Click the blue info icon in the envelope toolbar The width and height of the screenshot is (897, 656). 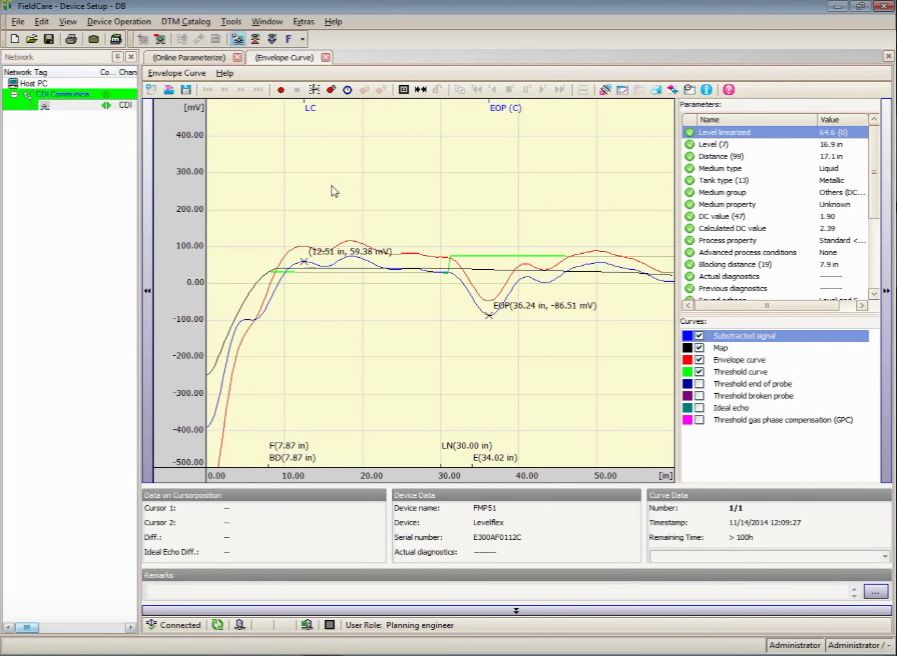[707, 90]
